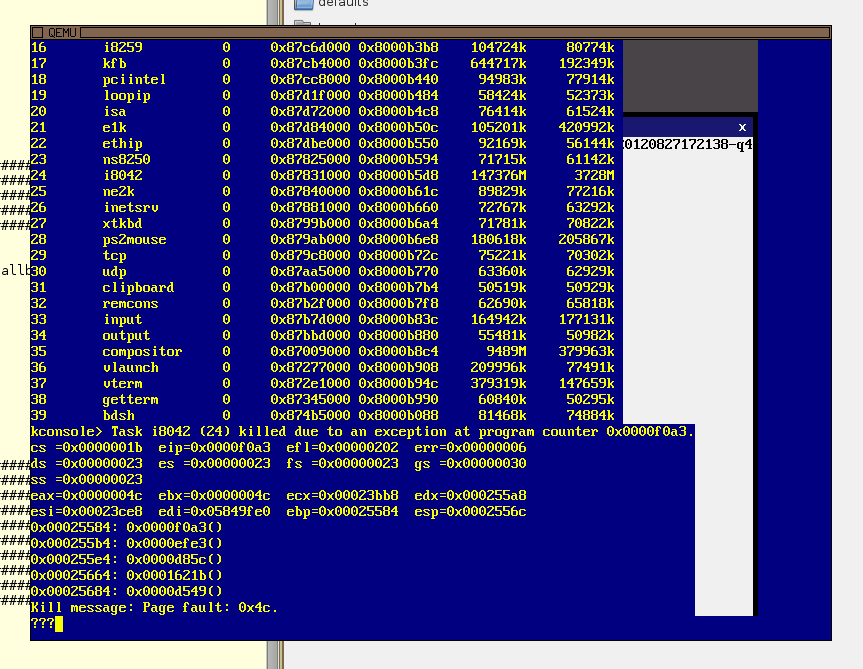The width and height of the screenshot is (863, 669).
Task: Click the 0120827172138-q4 text in inner window
Action: click(687, 144)
